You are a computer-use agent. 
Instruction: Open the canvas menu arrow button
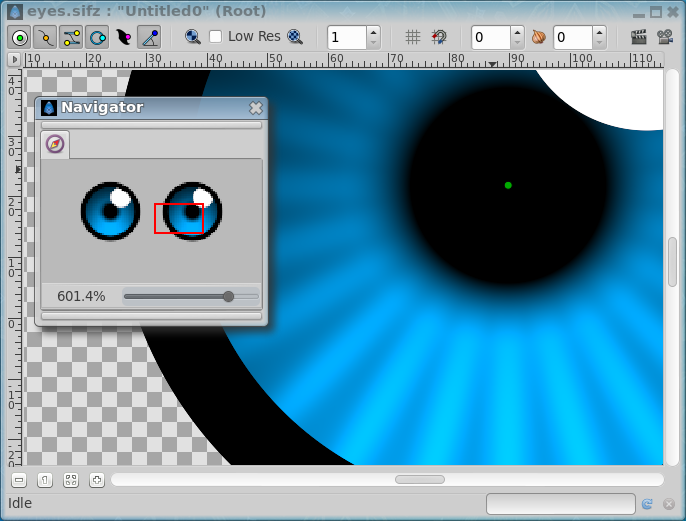pos(14,59)
